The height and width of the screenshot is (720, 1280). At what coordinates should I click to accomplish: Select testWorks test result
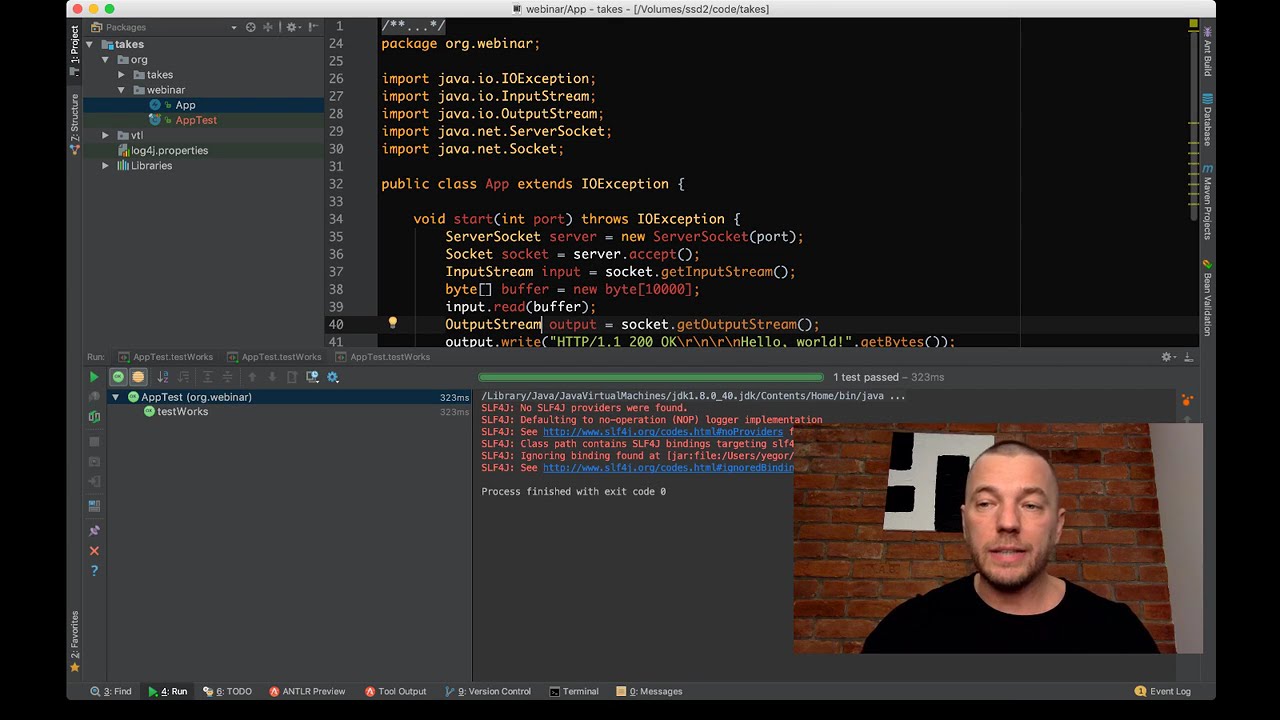[x=182, y=412]
